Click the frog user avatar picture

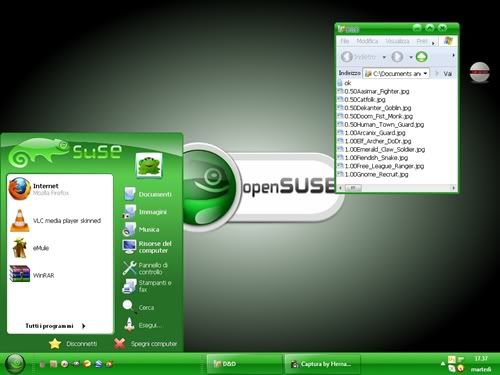(149, 165)
